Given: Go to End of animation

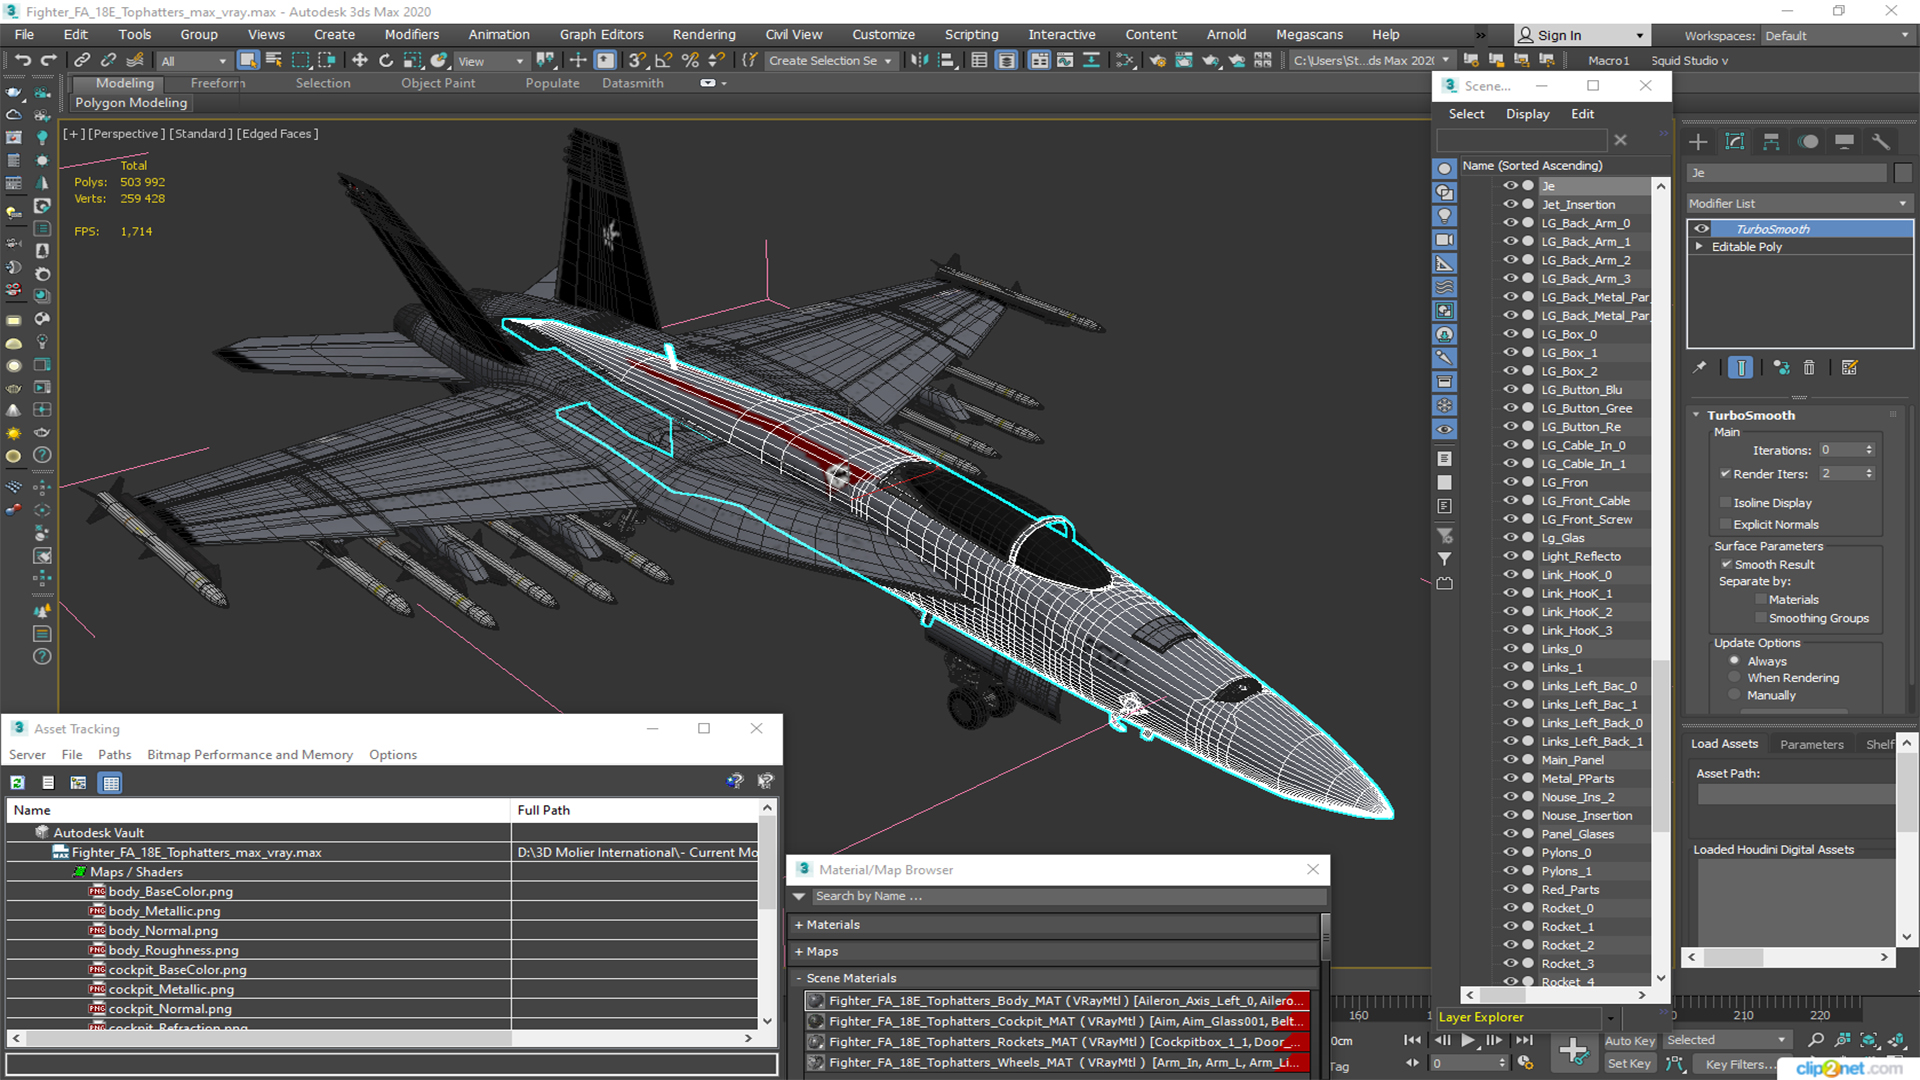Looking at the screenshot, I should [x=1523, y=1040].
